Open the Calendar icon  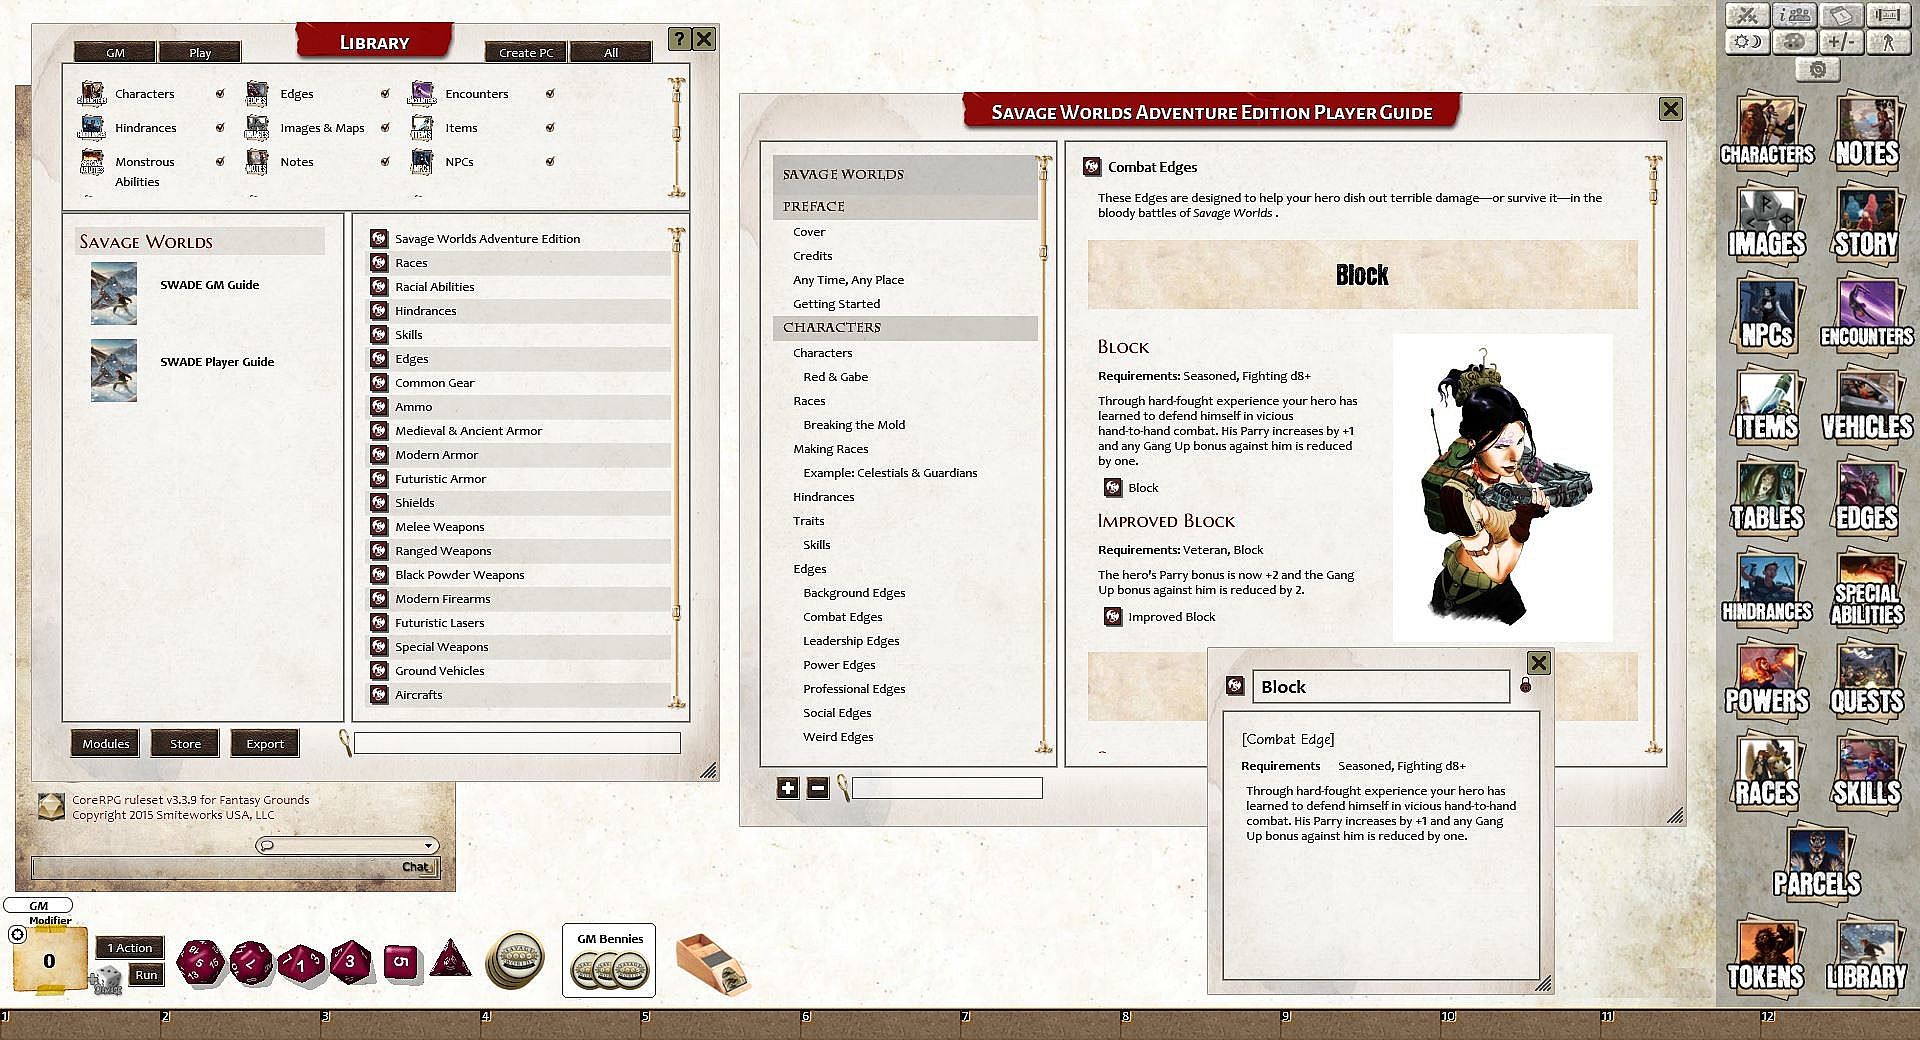pos(1841,15)
